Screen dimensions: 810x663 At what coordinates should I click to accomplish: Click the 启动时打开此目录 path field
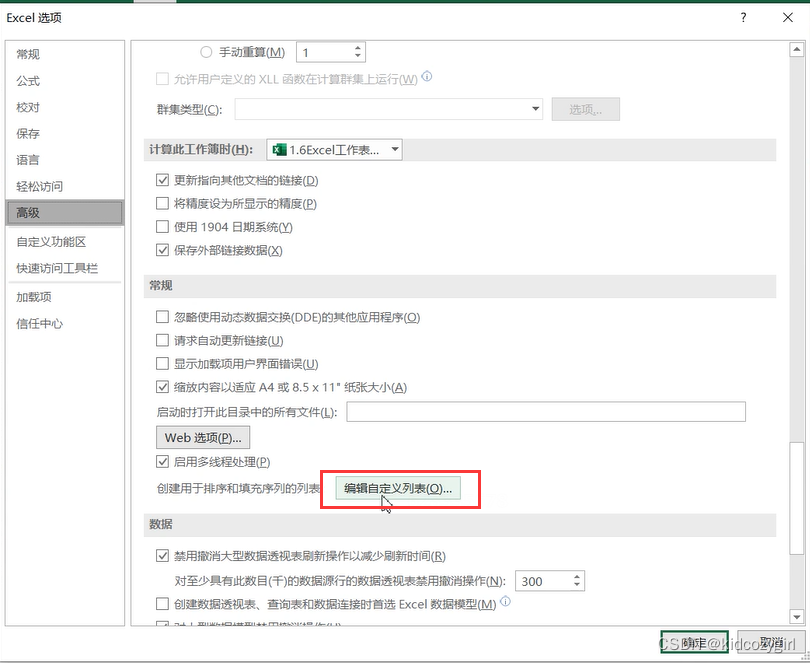[546, 411]
